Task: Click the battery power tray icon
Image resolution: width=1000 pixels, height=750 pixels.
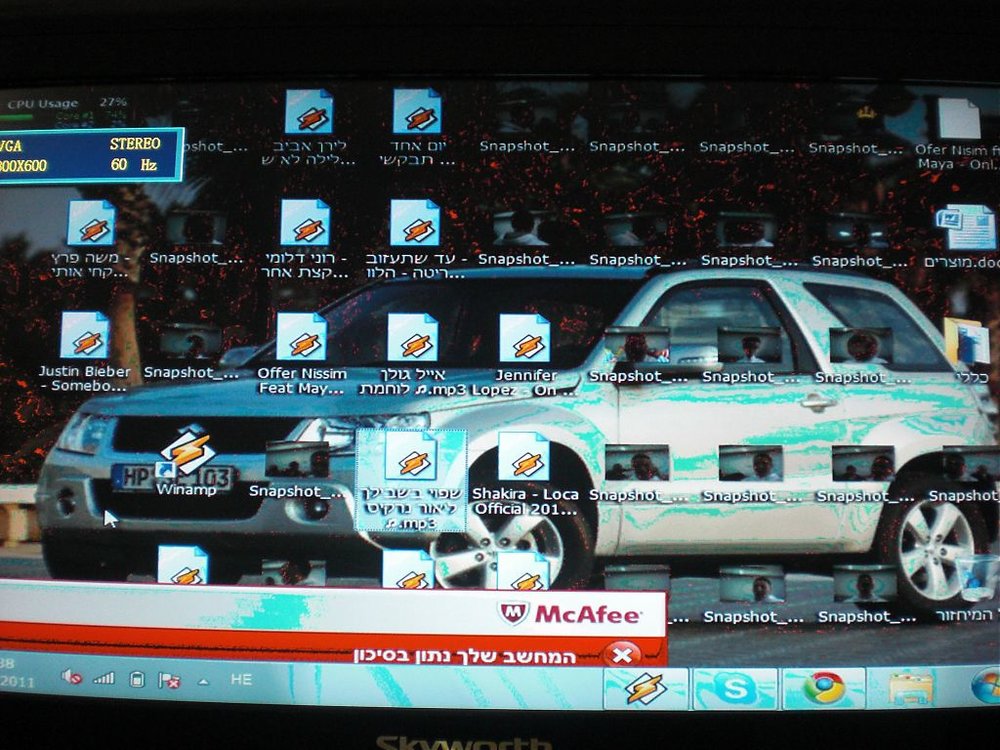Action: click(x=136, y=679)
